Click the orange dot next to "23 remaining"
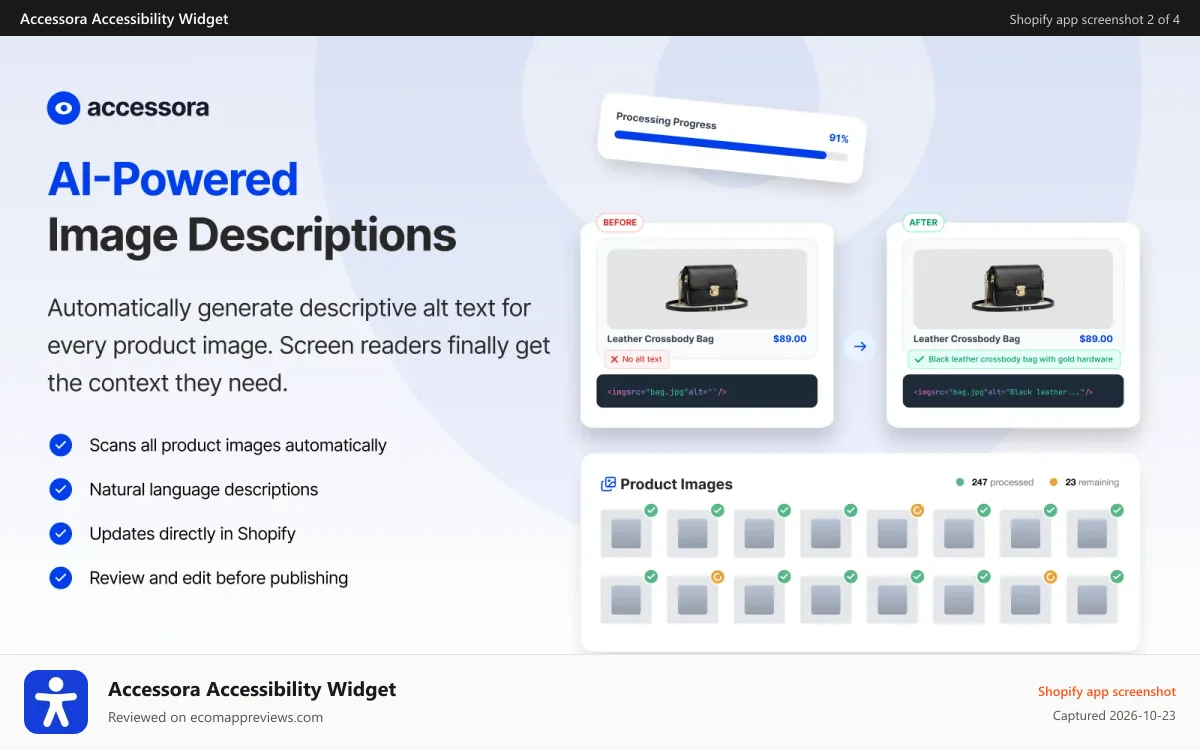Viewport: 1200px width, 750px height. [1053, 482]
